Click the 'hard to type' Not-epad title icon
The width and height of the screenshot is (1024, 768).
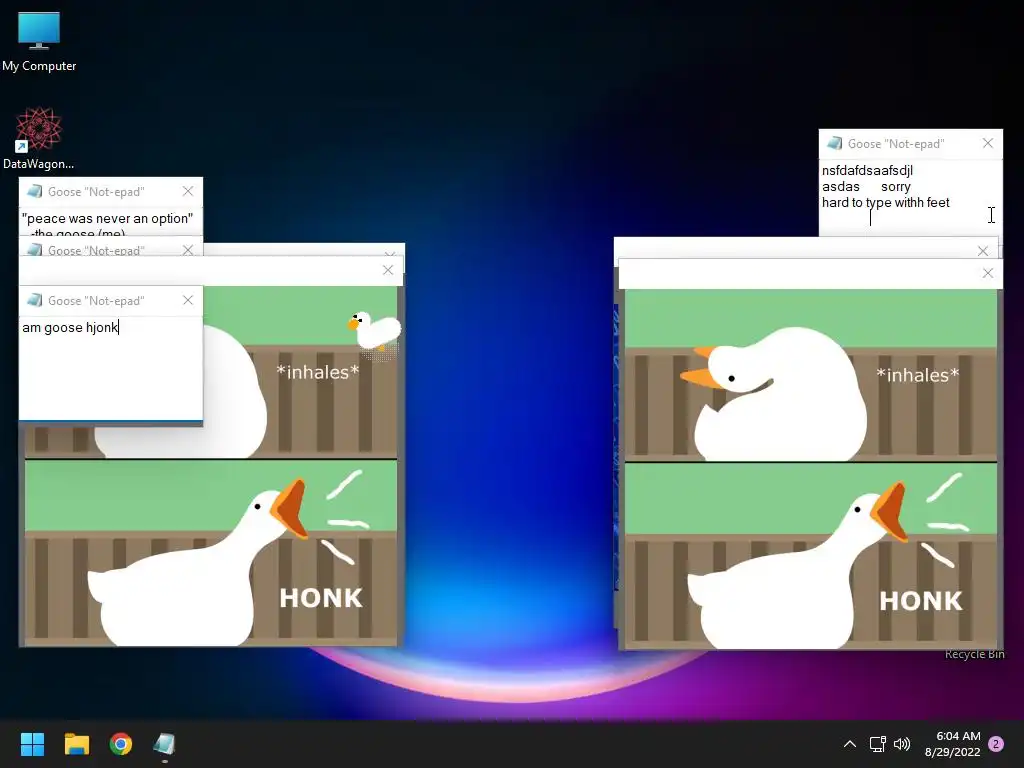(835, 143)
